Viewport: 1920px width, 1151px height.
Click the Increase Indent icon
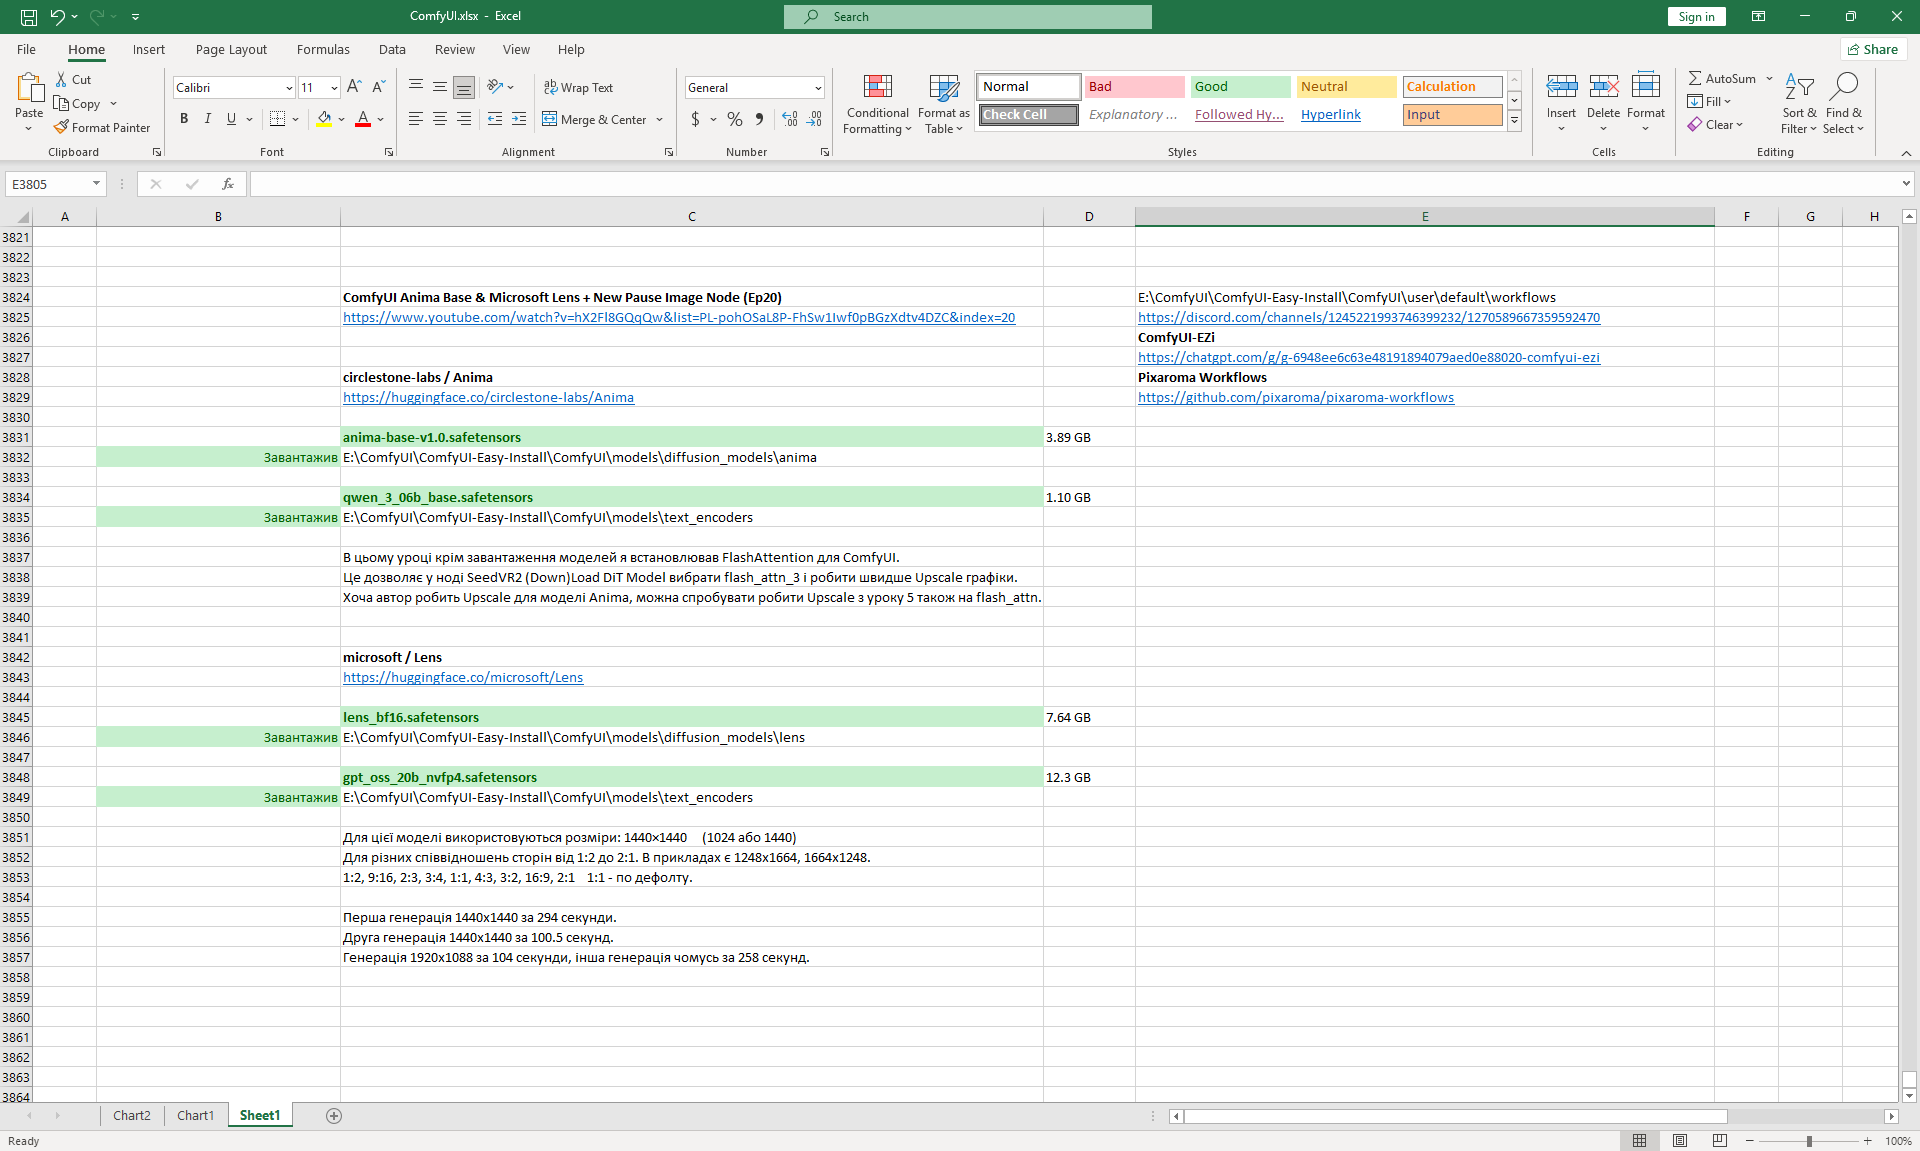coord(519,119)
